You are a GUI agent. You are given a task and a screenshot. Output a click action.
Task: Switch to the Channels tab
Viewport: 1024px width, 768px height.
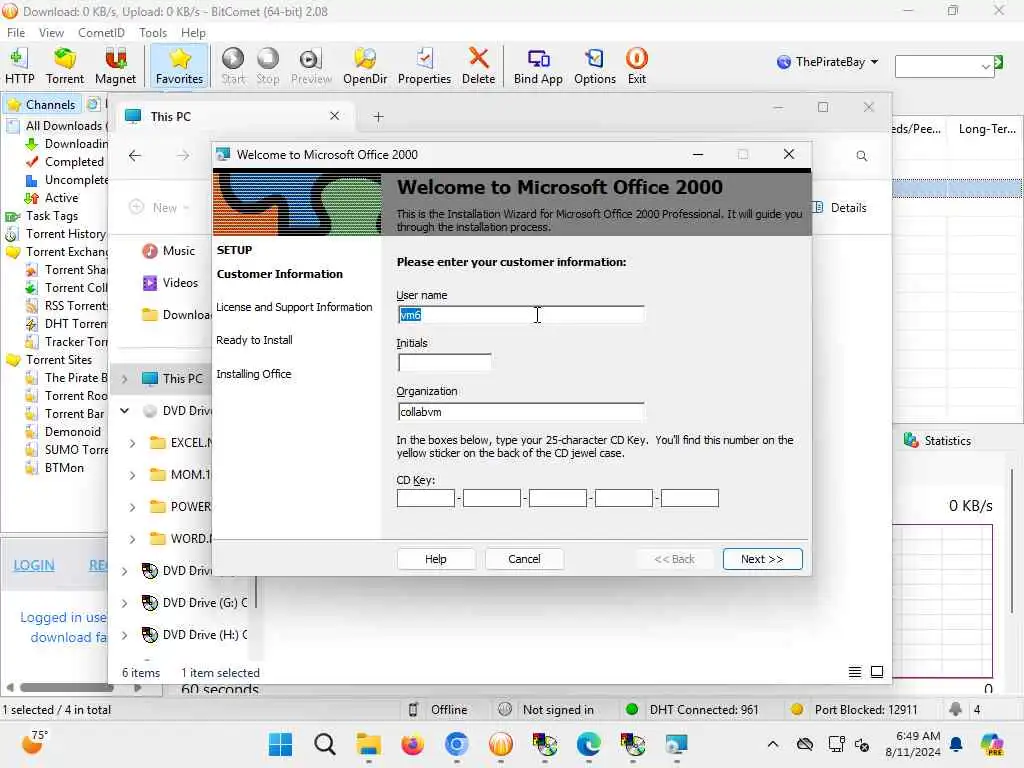(42, 104)
